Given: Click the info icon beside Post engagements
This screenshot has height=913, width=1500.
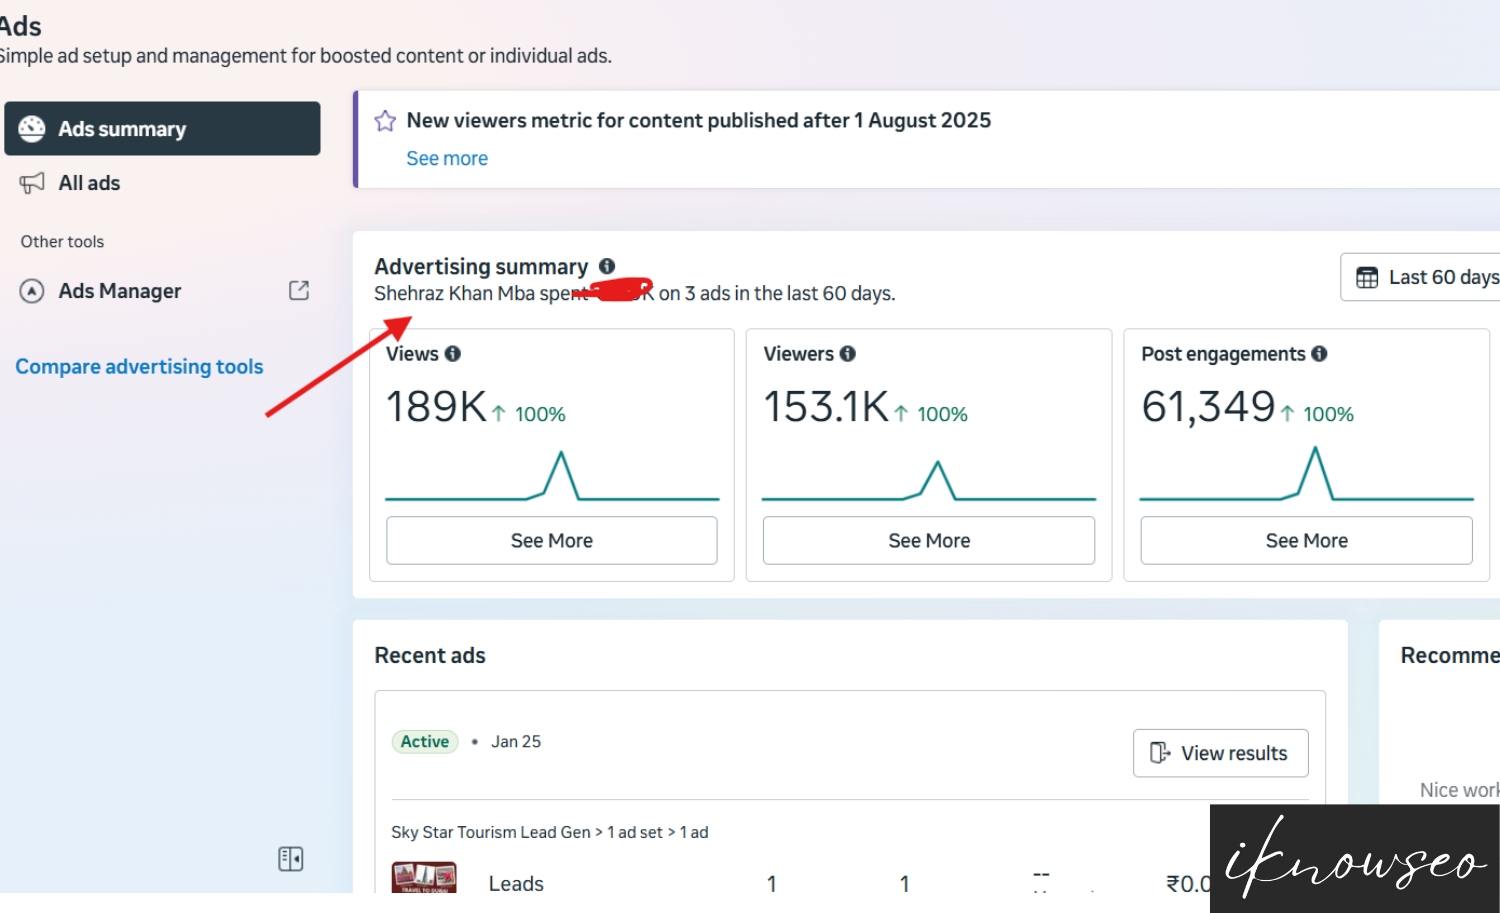Looking at the screenshot, I should tap(1320, 353).
